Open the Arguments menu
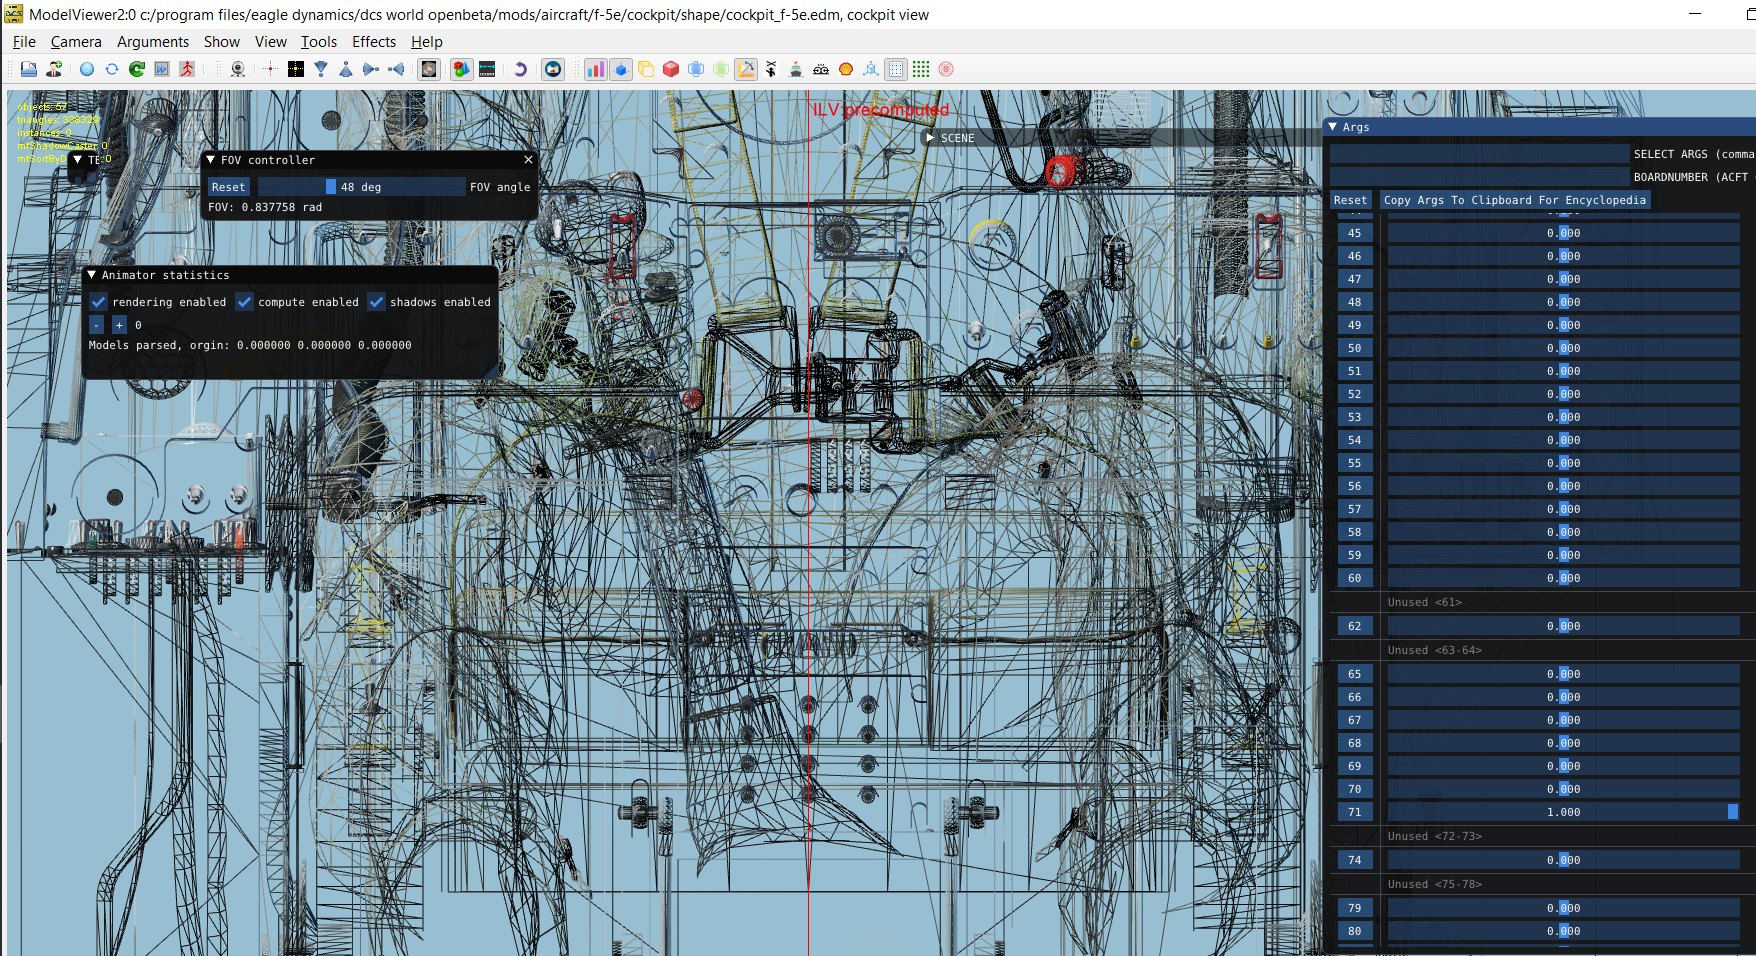This screenshot has height=956, width=1756. tap(153, 42)
